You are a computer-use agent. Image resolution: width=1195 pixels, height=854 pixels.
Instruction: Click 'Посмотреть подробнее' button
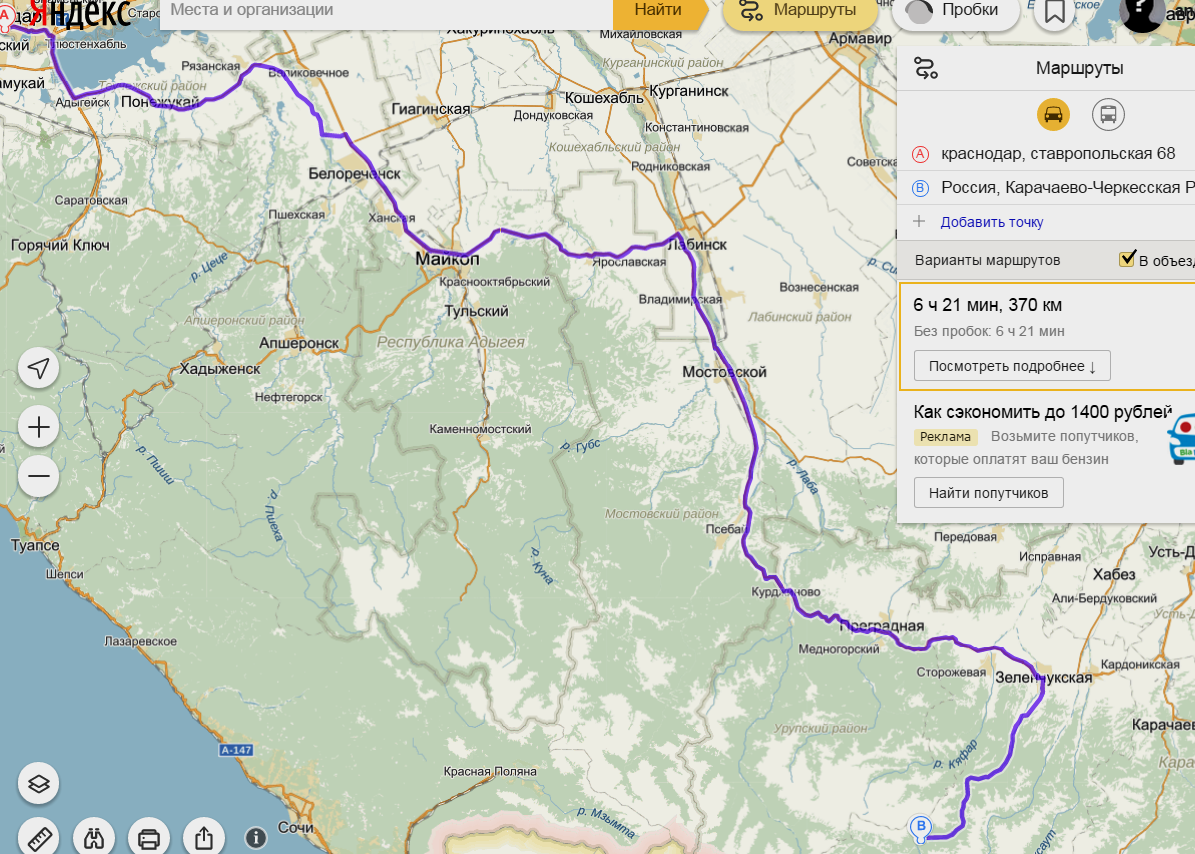point(1012,366)
